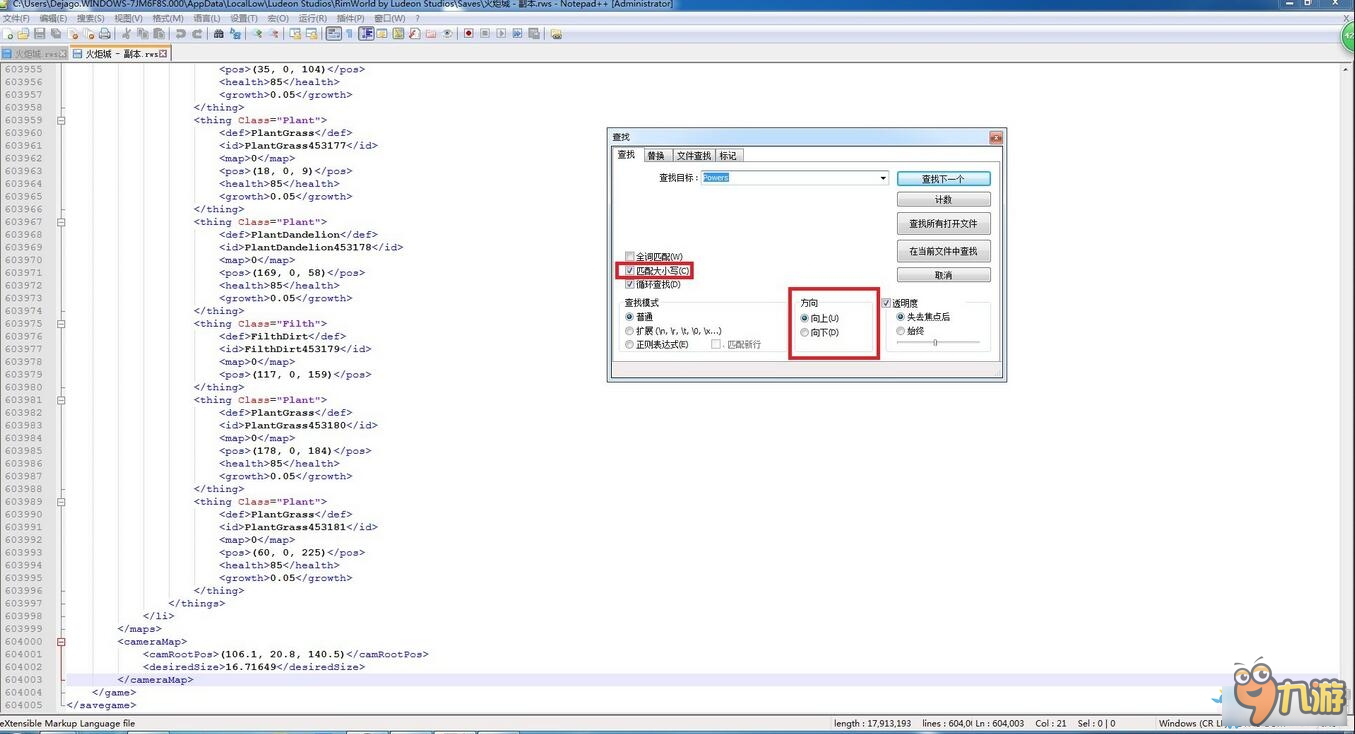Click the 取消 button
1355x734 pixels.
tap(943, 275)
